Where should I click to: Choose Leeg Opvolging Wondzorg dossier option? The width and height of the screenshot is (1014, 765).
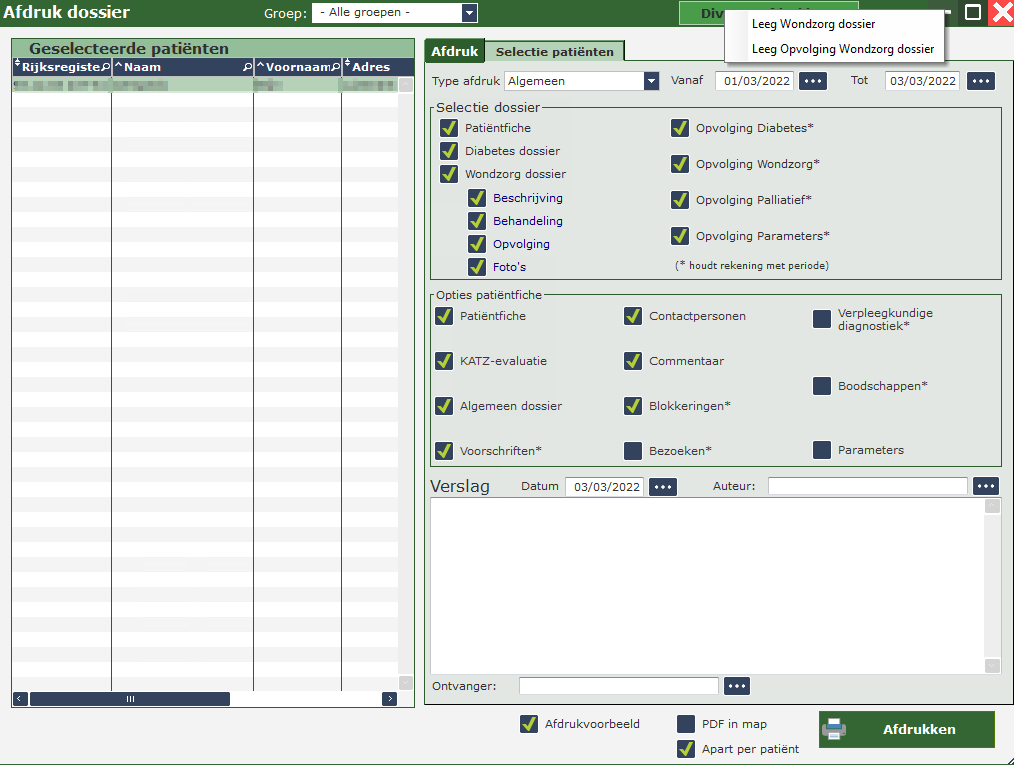click(842, 49)
